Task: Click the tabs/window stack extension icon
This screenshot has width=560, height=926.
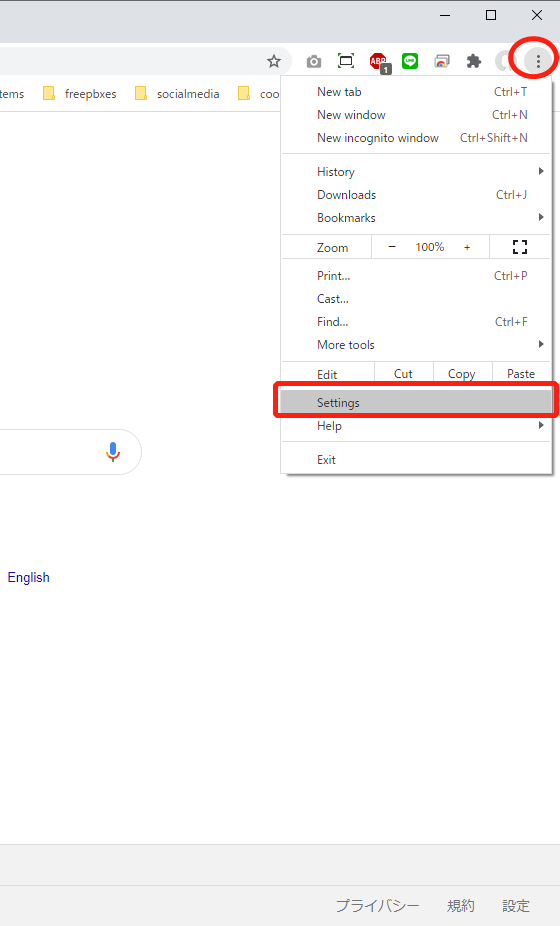Action: 442,61
